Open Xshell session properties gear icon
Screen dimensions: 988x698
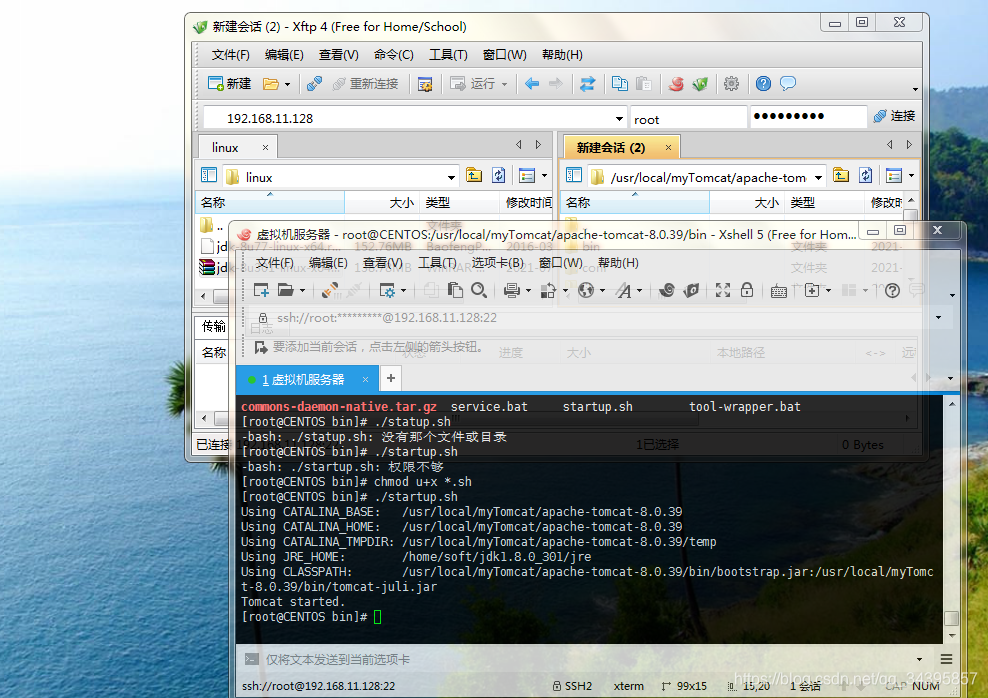click(x=387, y=290)
